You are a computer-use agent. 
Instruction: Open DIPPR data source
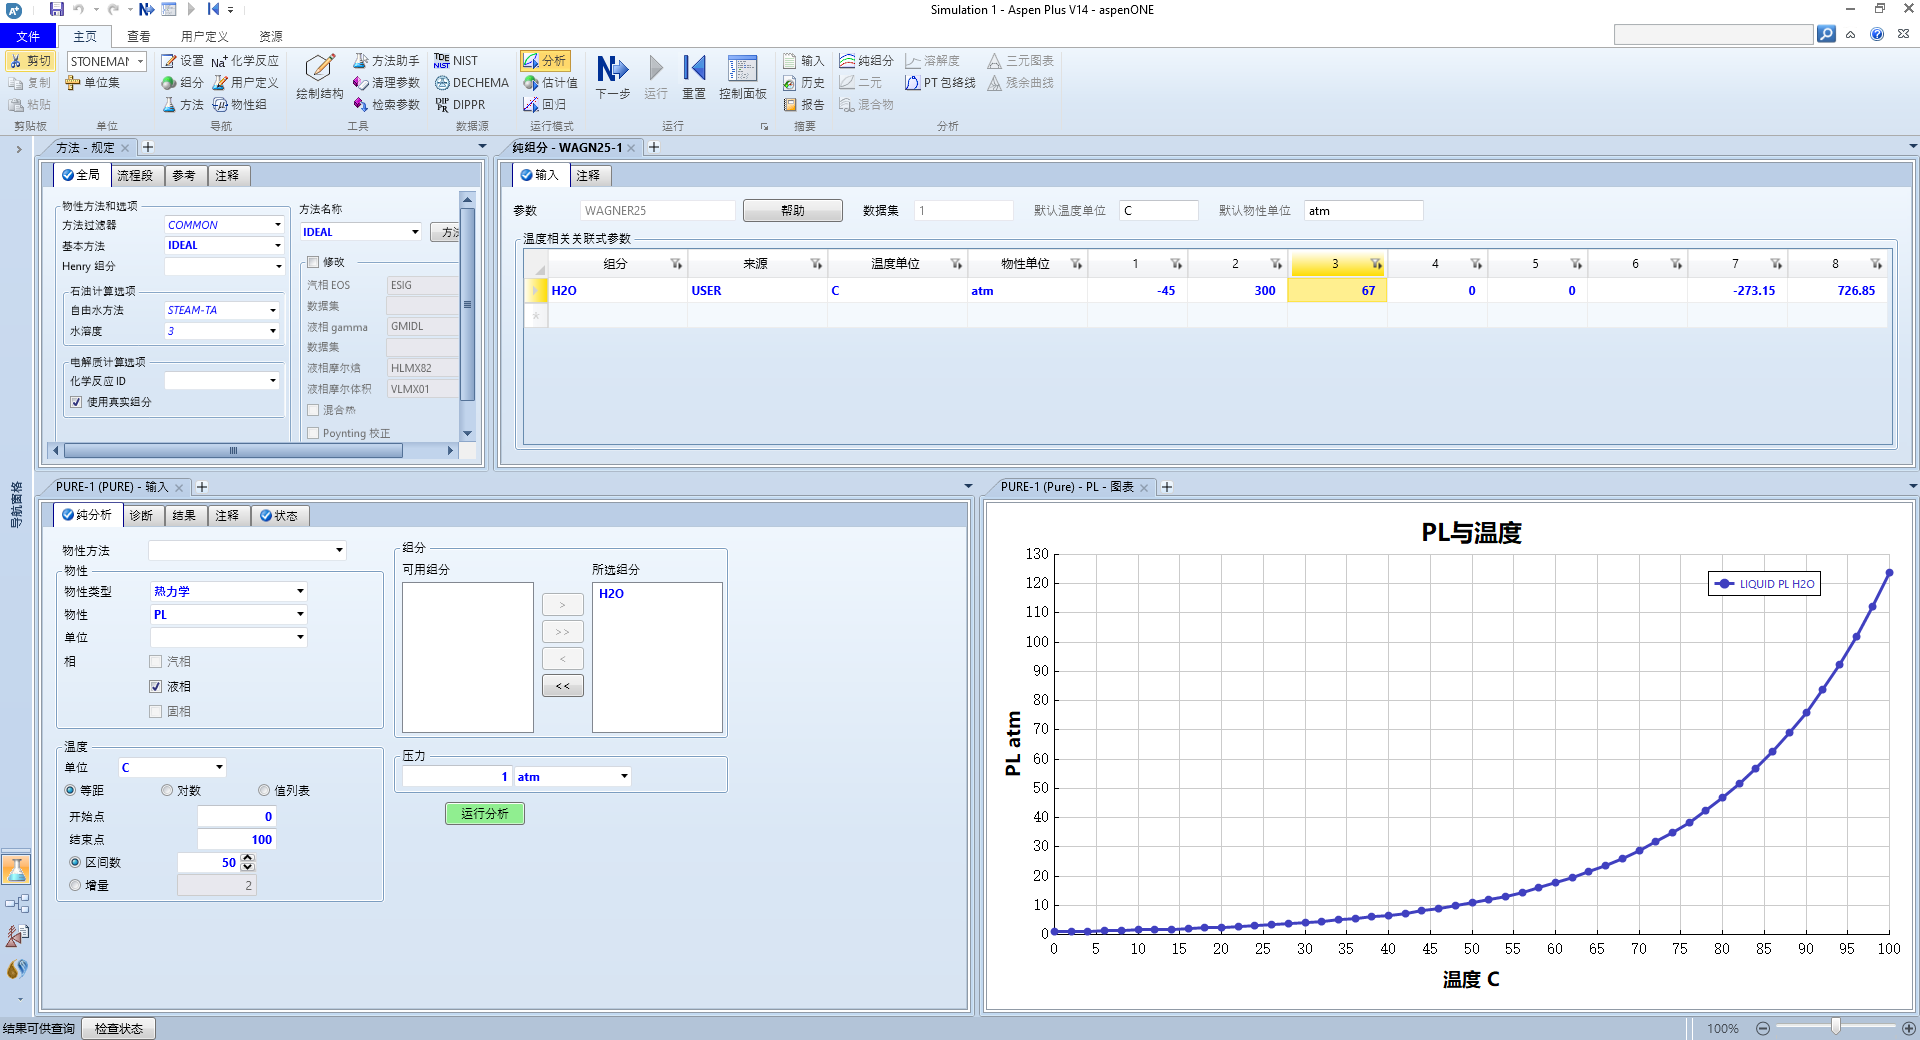(460, 105)
